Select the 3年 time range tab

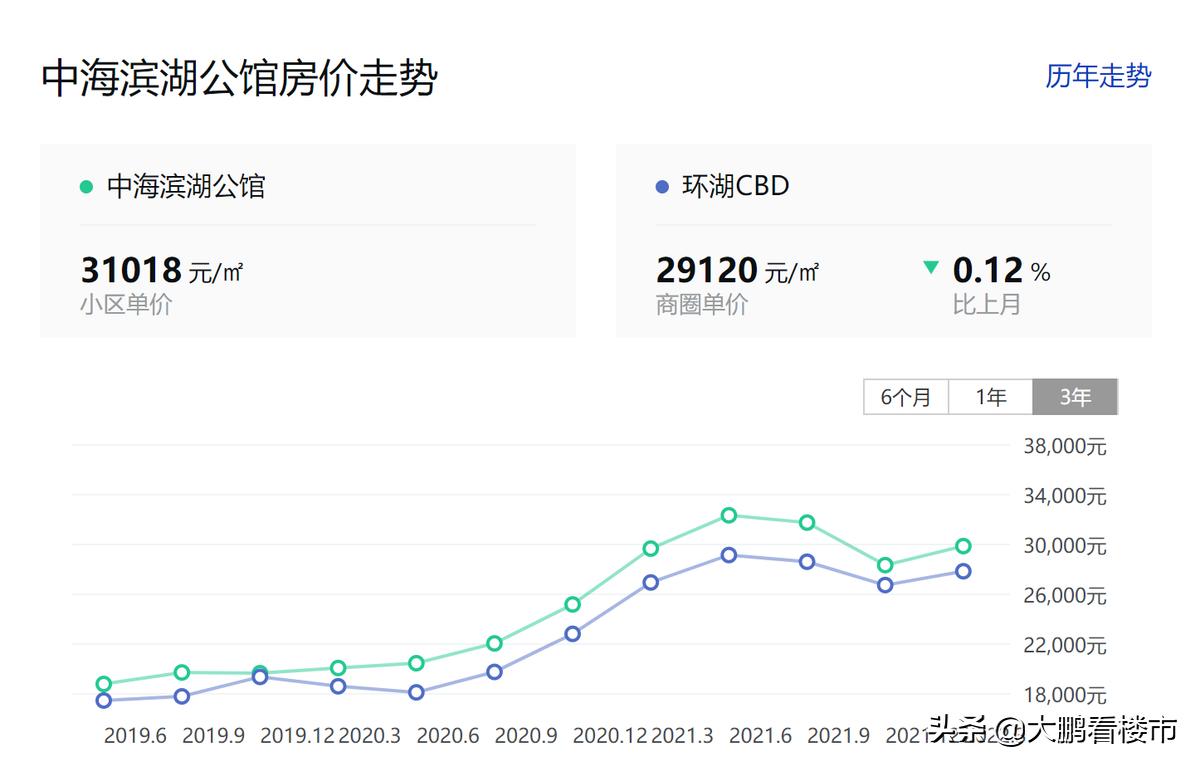pyautogui.click(x=1075, y=397)
